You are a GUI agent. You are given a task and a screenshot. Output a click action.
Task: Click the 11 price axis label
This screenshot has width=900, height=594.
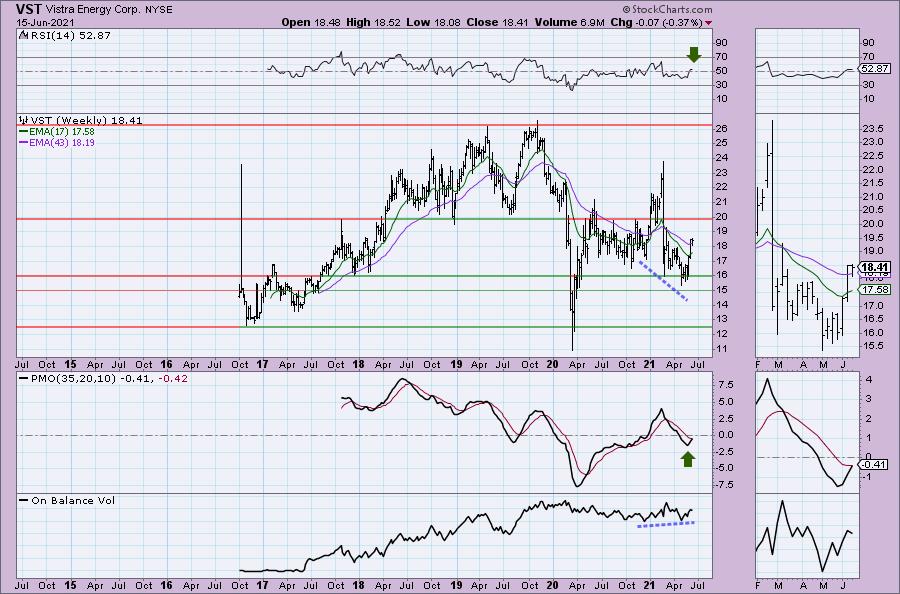click(721, 348)
